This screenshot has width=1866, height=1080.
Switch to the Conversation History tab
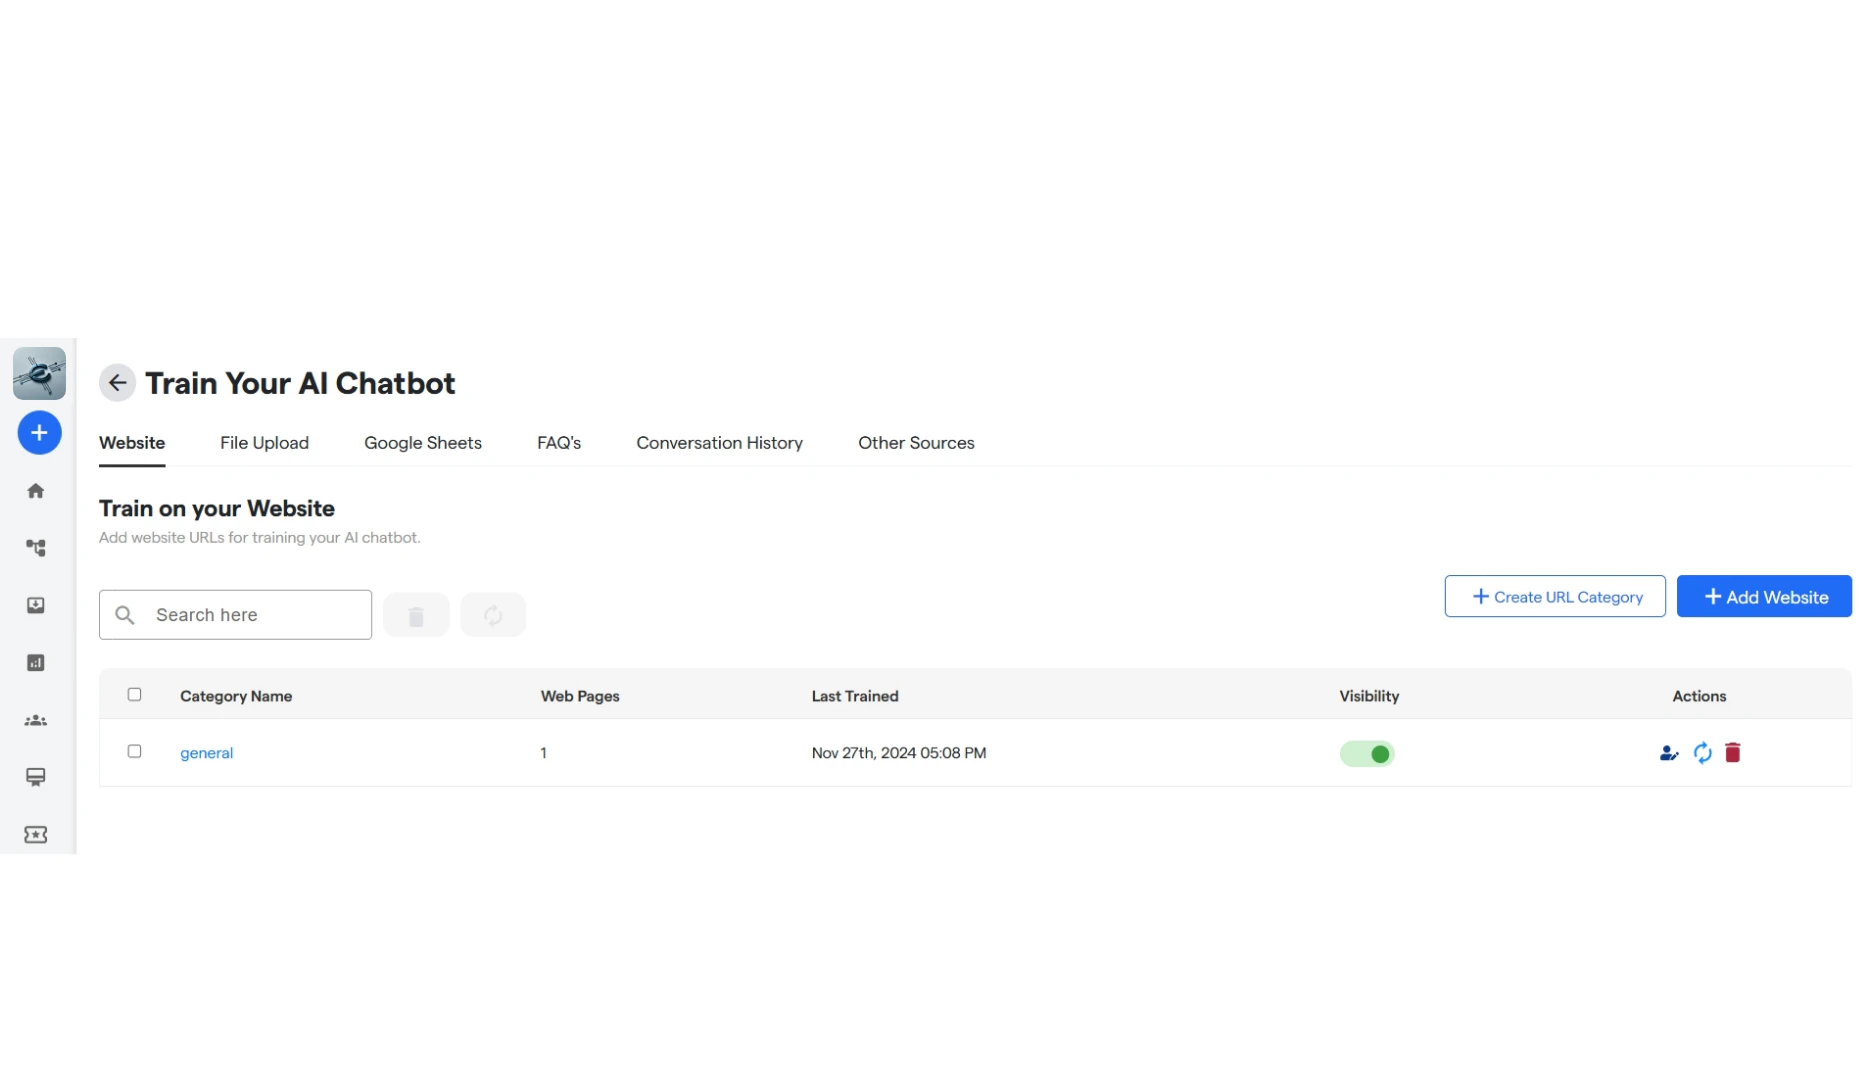720,443
